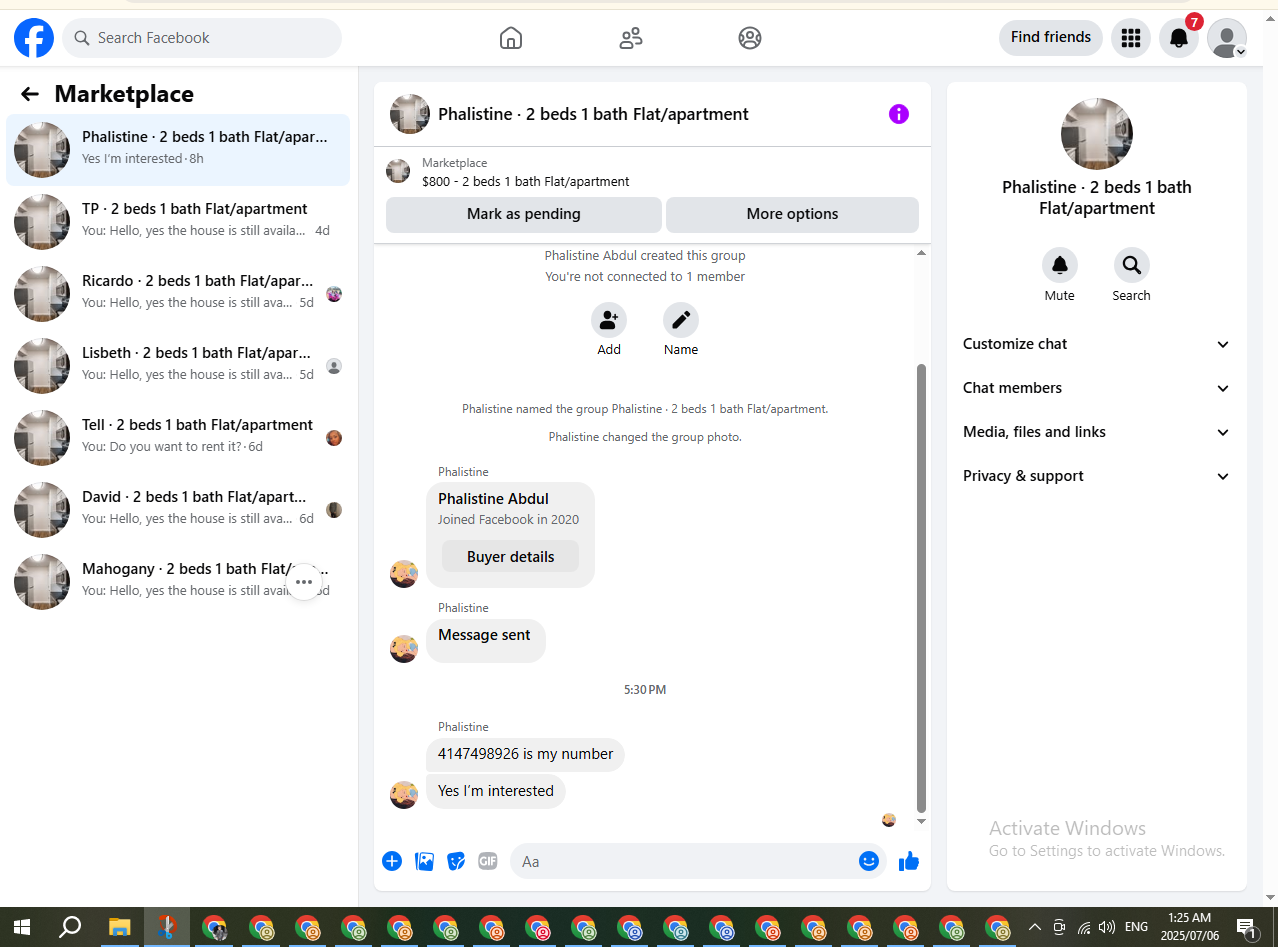This screenshot has height=947, width=1278.
Task: Click the Search Facebook field
Action: (x=202, y=38)
